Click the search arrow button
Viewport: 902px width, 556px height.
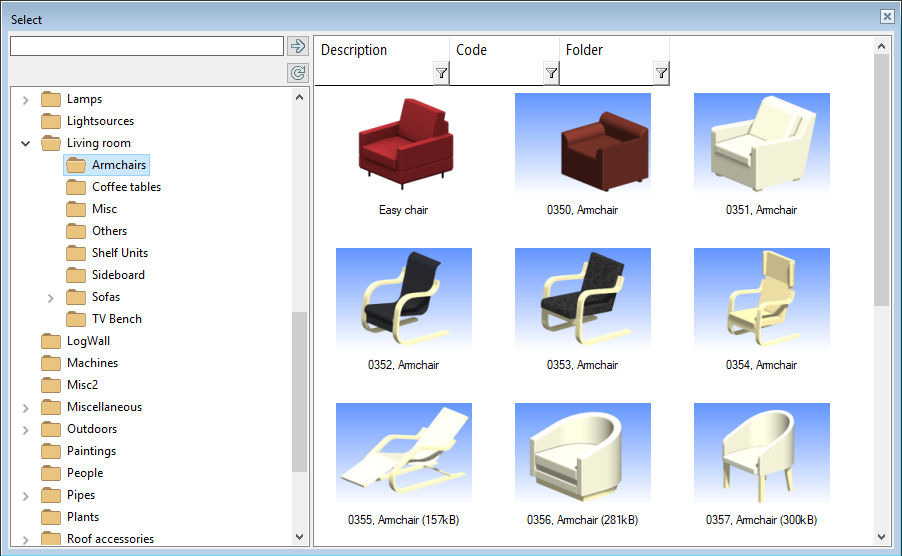[x=297, y=46]
